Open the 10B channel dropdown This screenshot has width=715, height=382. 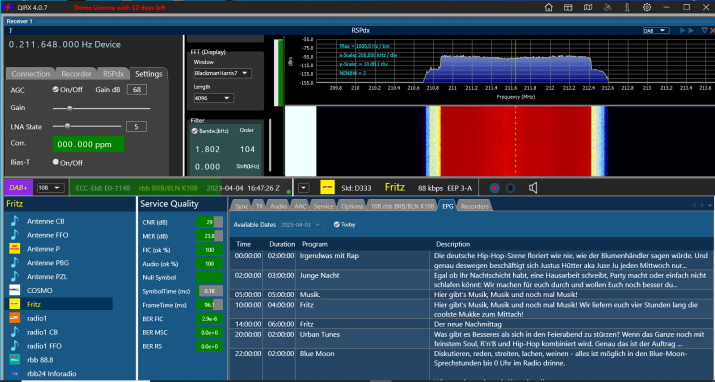[x=50, y=188]
